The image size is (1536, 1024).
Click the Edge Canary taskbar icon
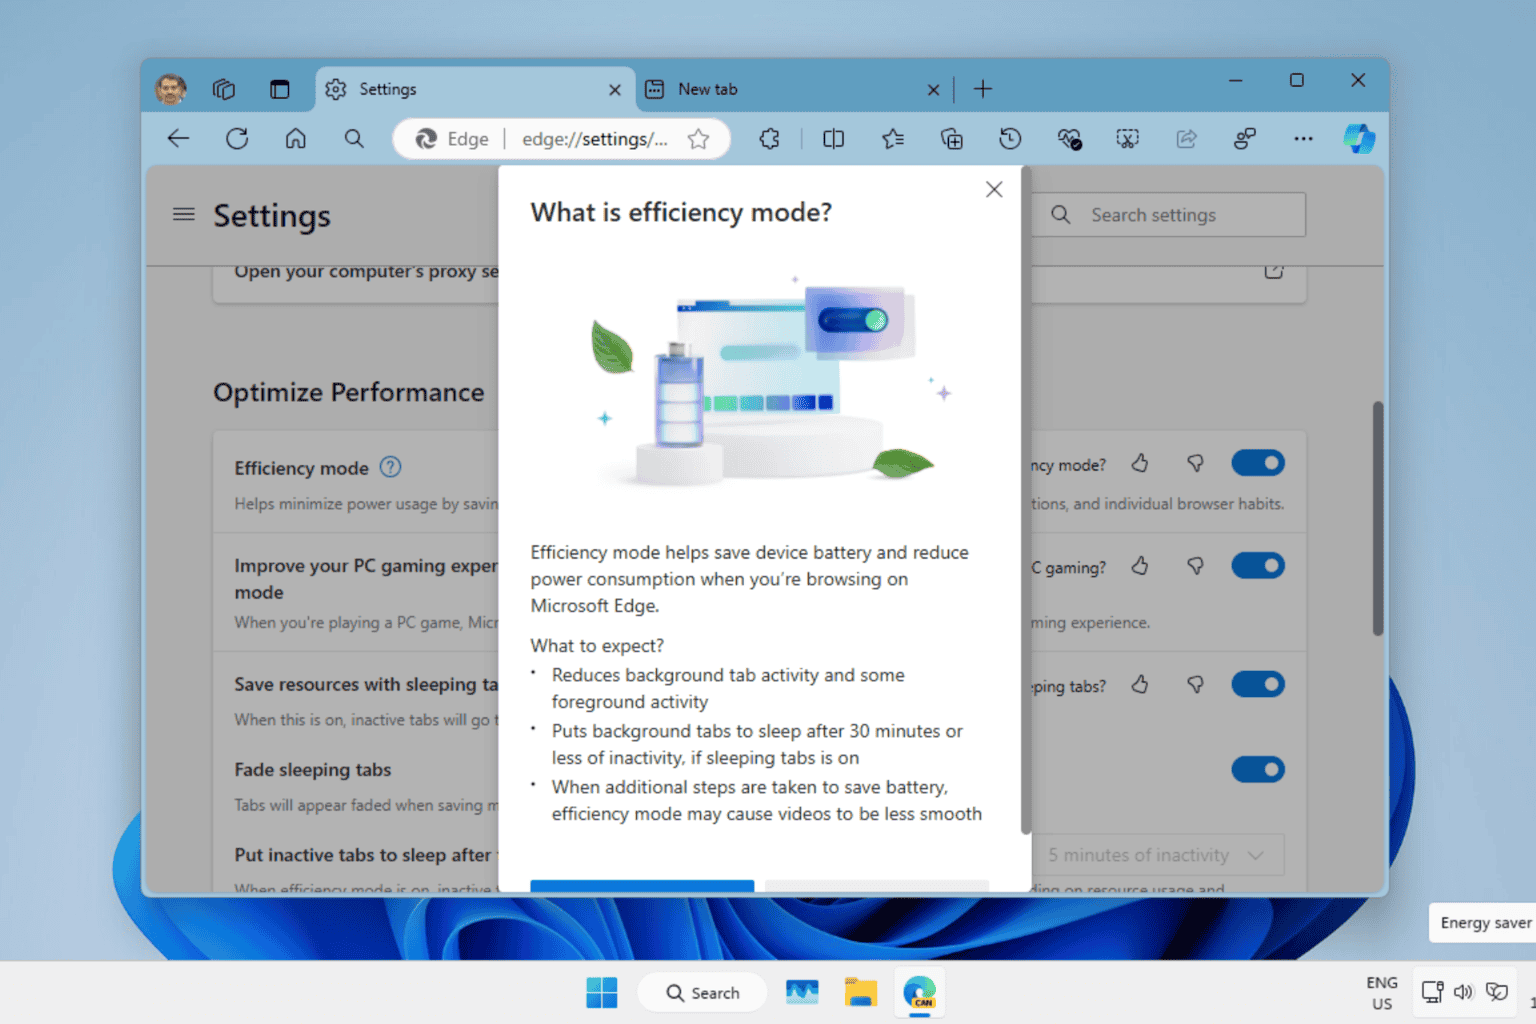pos(919,993)
